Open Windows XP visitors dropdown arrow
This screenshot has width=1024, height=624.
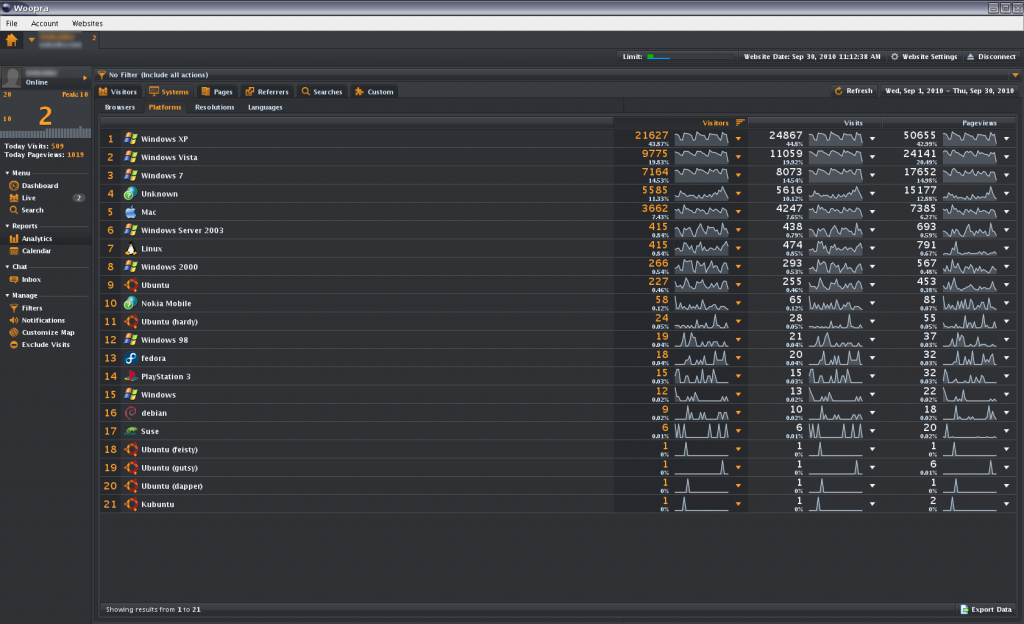(x=739, y=138)
